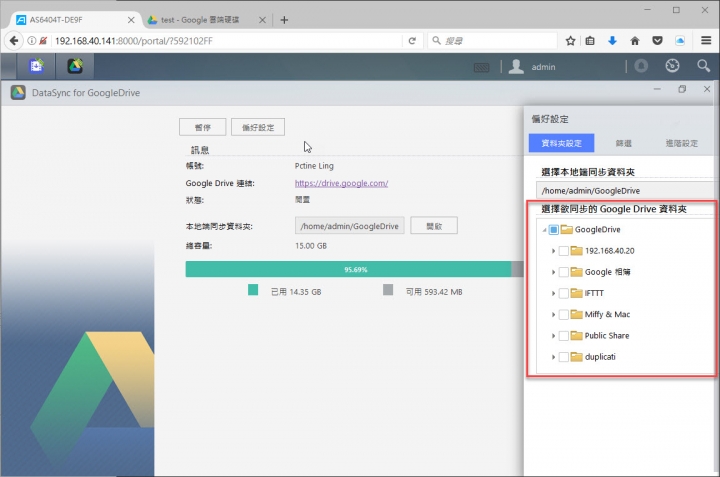Check the Google 相簿 folder checkbox

pos(563,272)
